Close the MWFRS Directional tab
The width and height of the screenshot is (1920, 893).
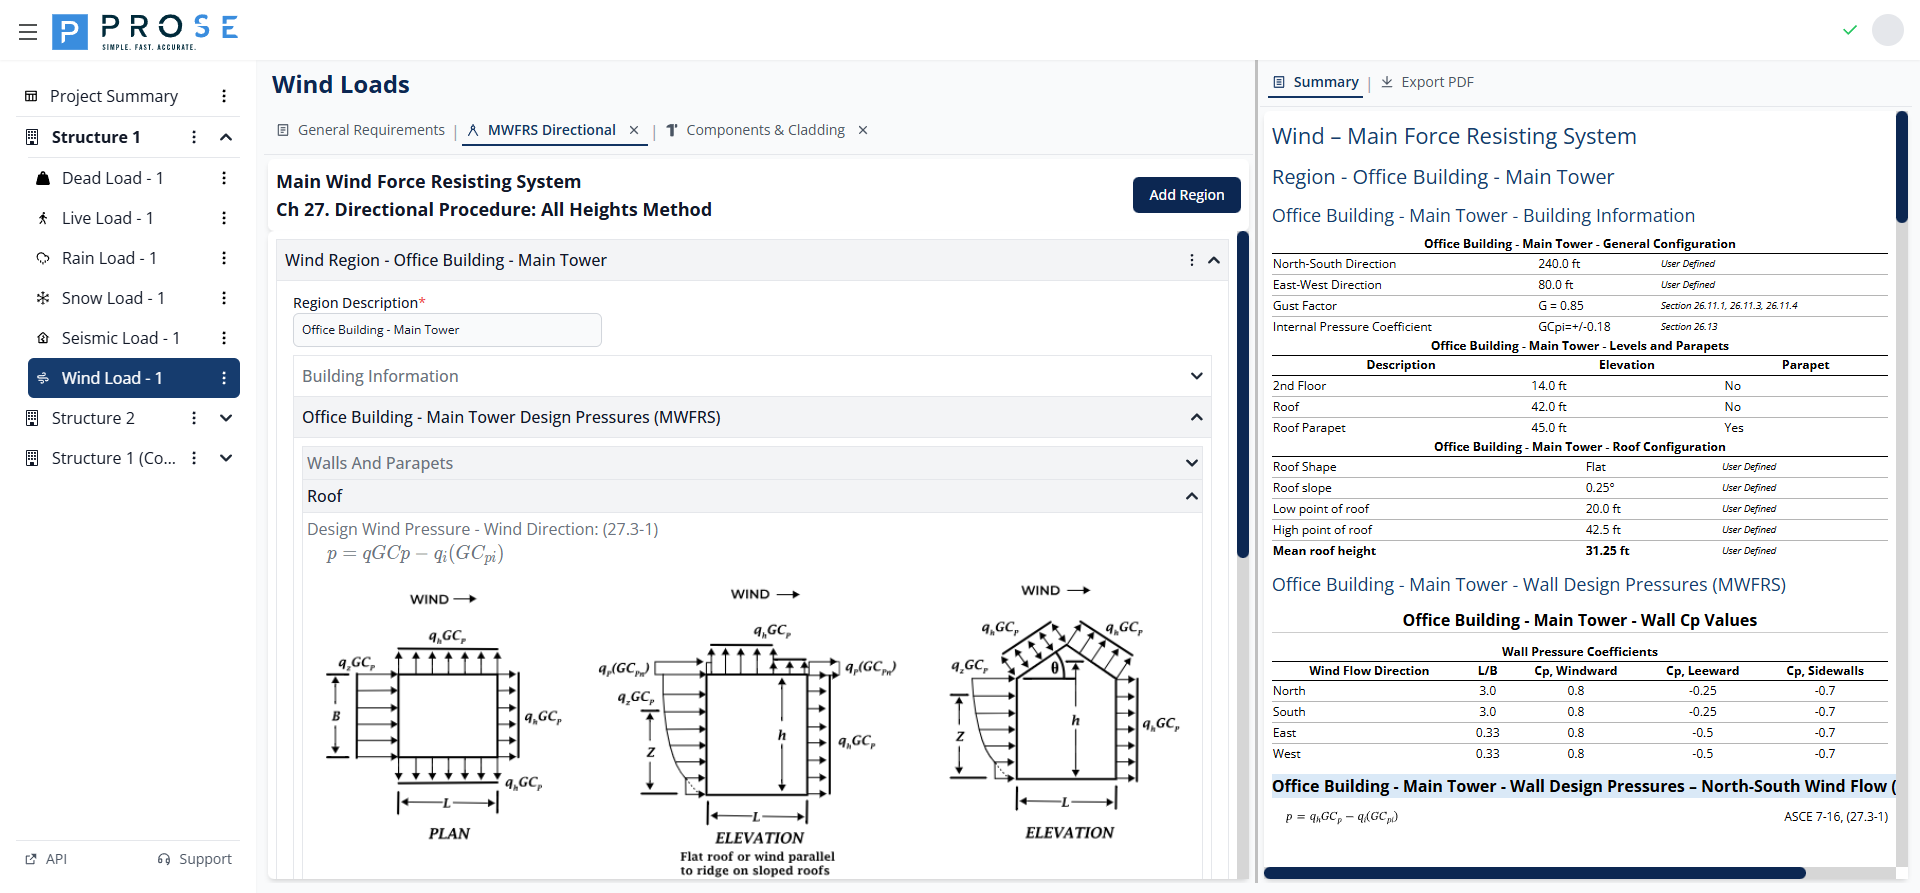[x=634, y=130]
